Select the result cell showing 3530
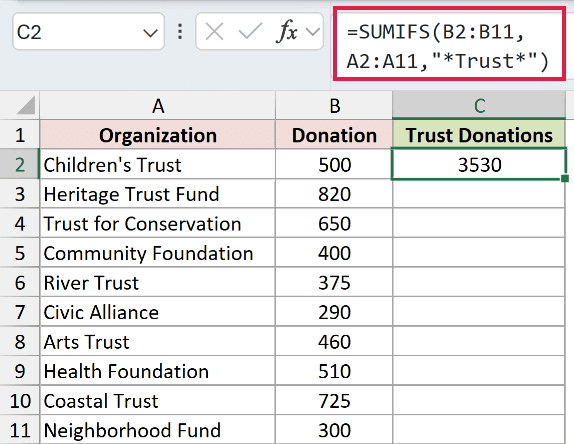Screen dimensions: 574x444 coord(479,164)
